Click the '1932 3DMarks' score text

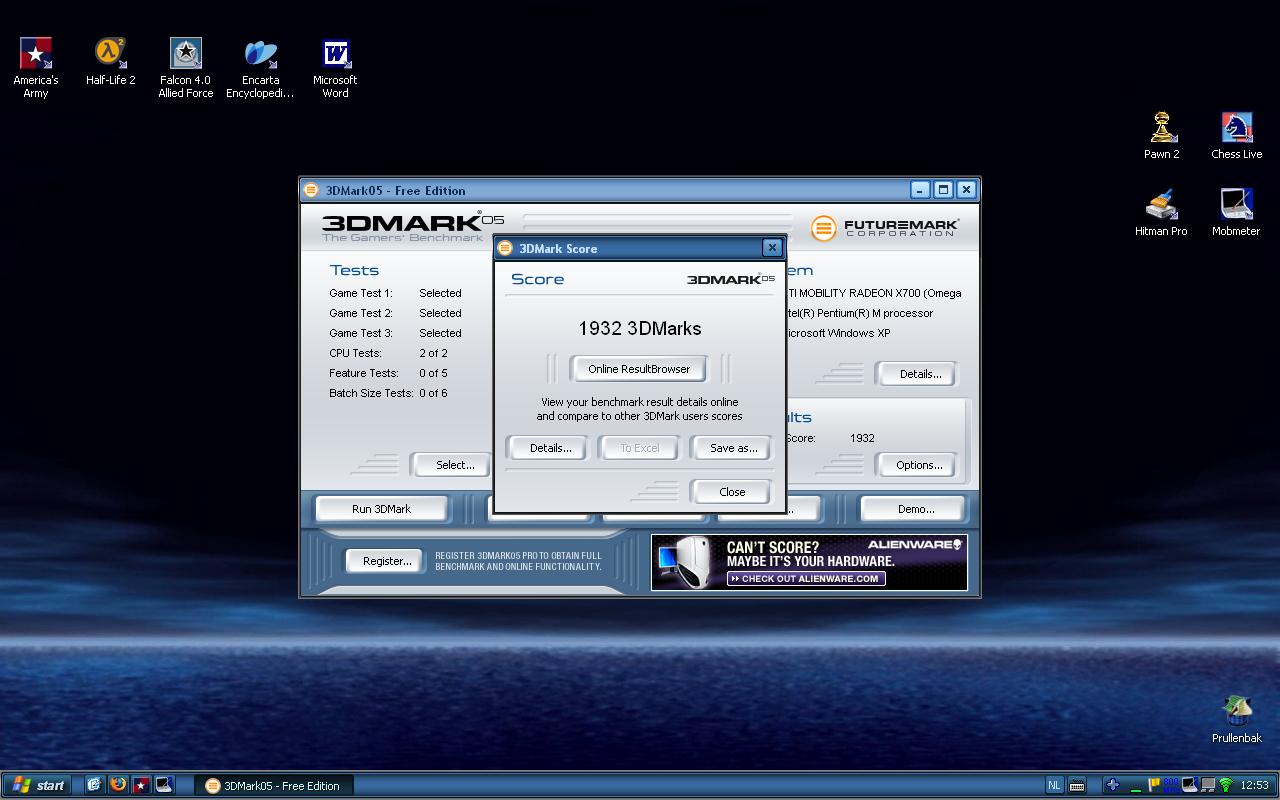(x=640, y=328)
